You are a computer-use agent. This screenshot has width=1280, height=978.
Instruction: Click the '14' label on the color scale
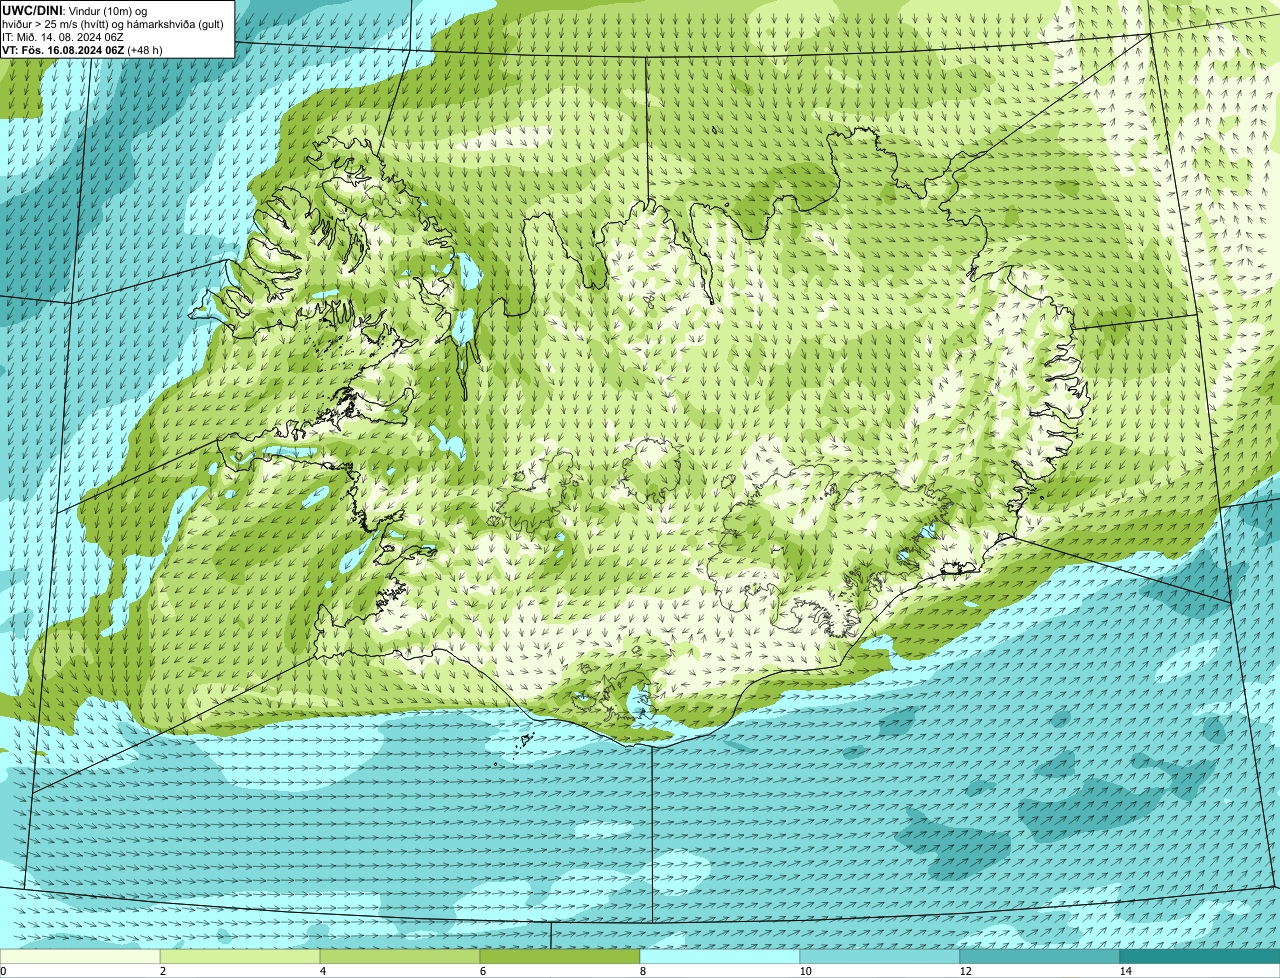pos(1125,971)
